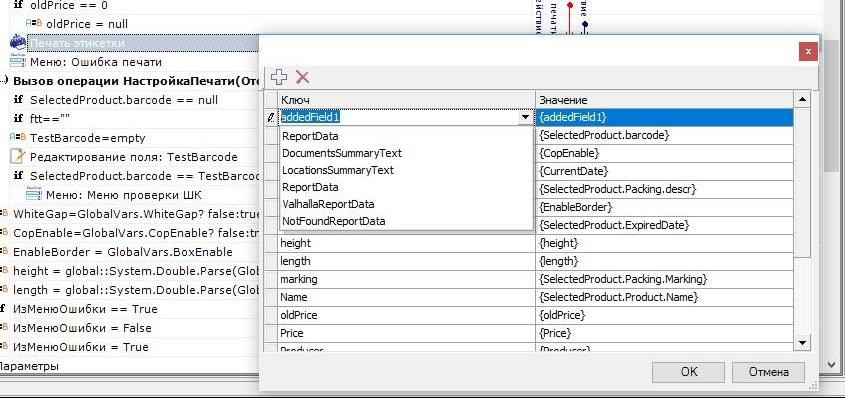Viewport: 845px width, 399px height.
Task: Select the ИзМенюОшибки = True row
Action: pyautogui.click(x=80, y=347)
